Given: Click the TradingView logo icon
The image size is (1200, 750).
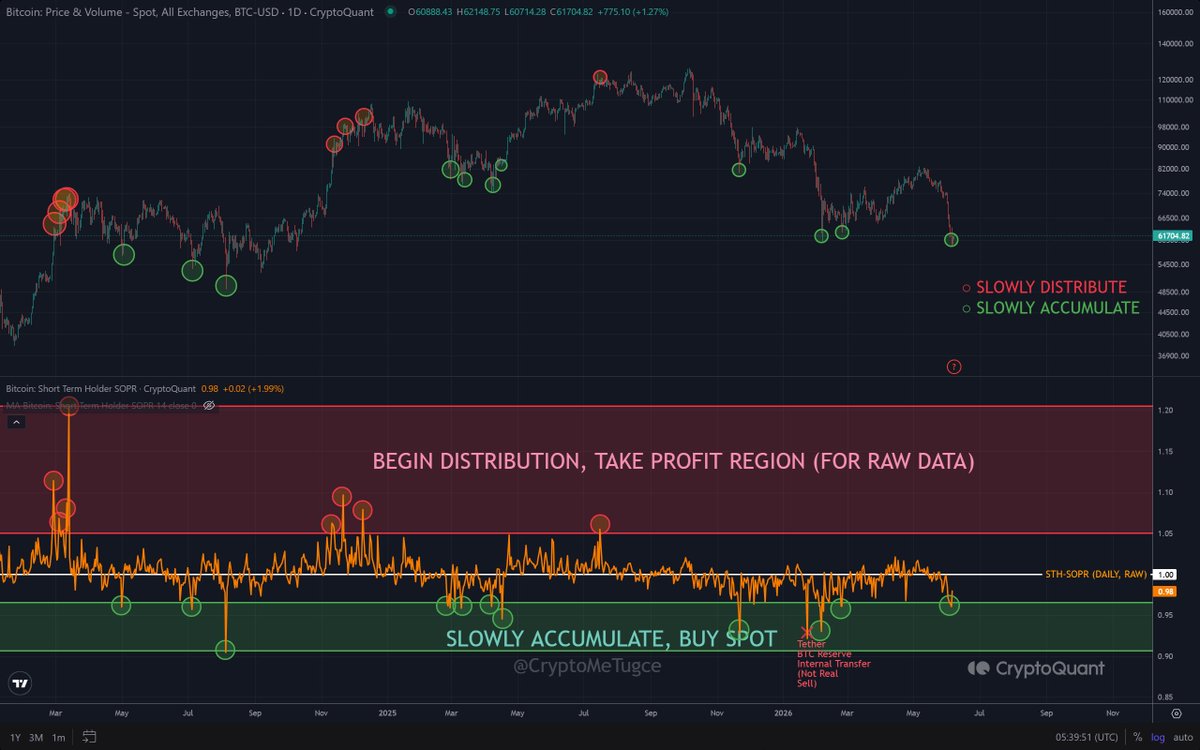Looking at the screenshot, I should click(x=19, y=684).
